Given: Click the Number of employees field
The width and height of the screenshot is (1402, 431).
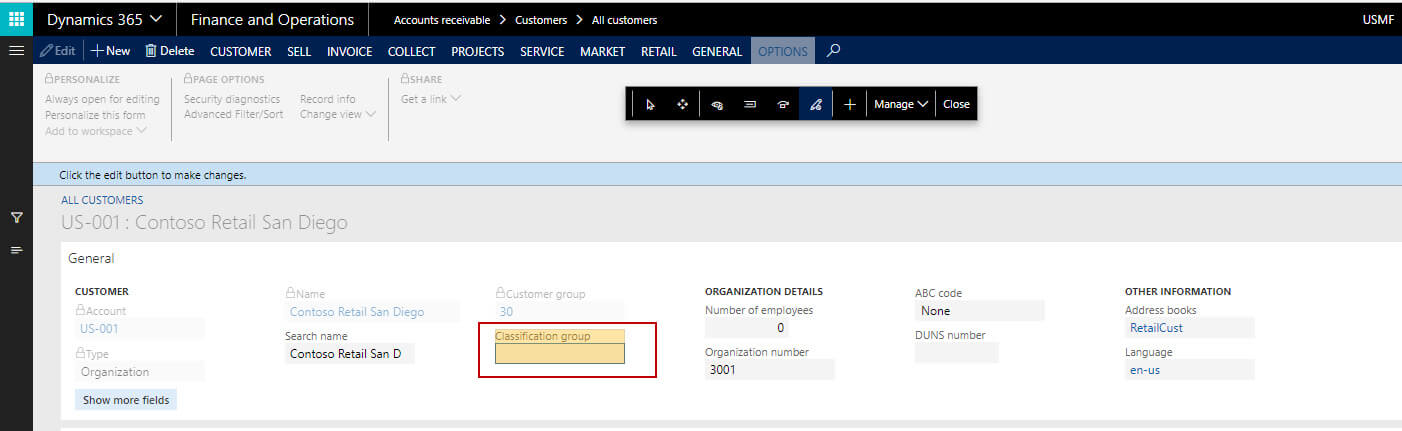Looking at the screenshot, I should click(746, 328).
